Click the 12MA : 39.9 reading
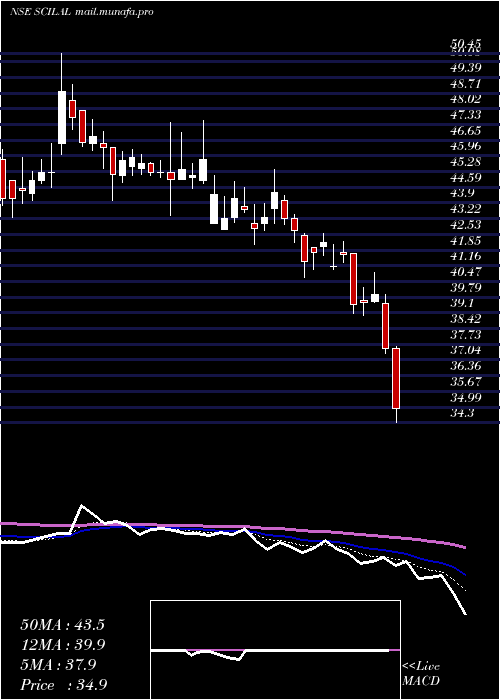The image size is (500, 700). 62,645
